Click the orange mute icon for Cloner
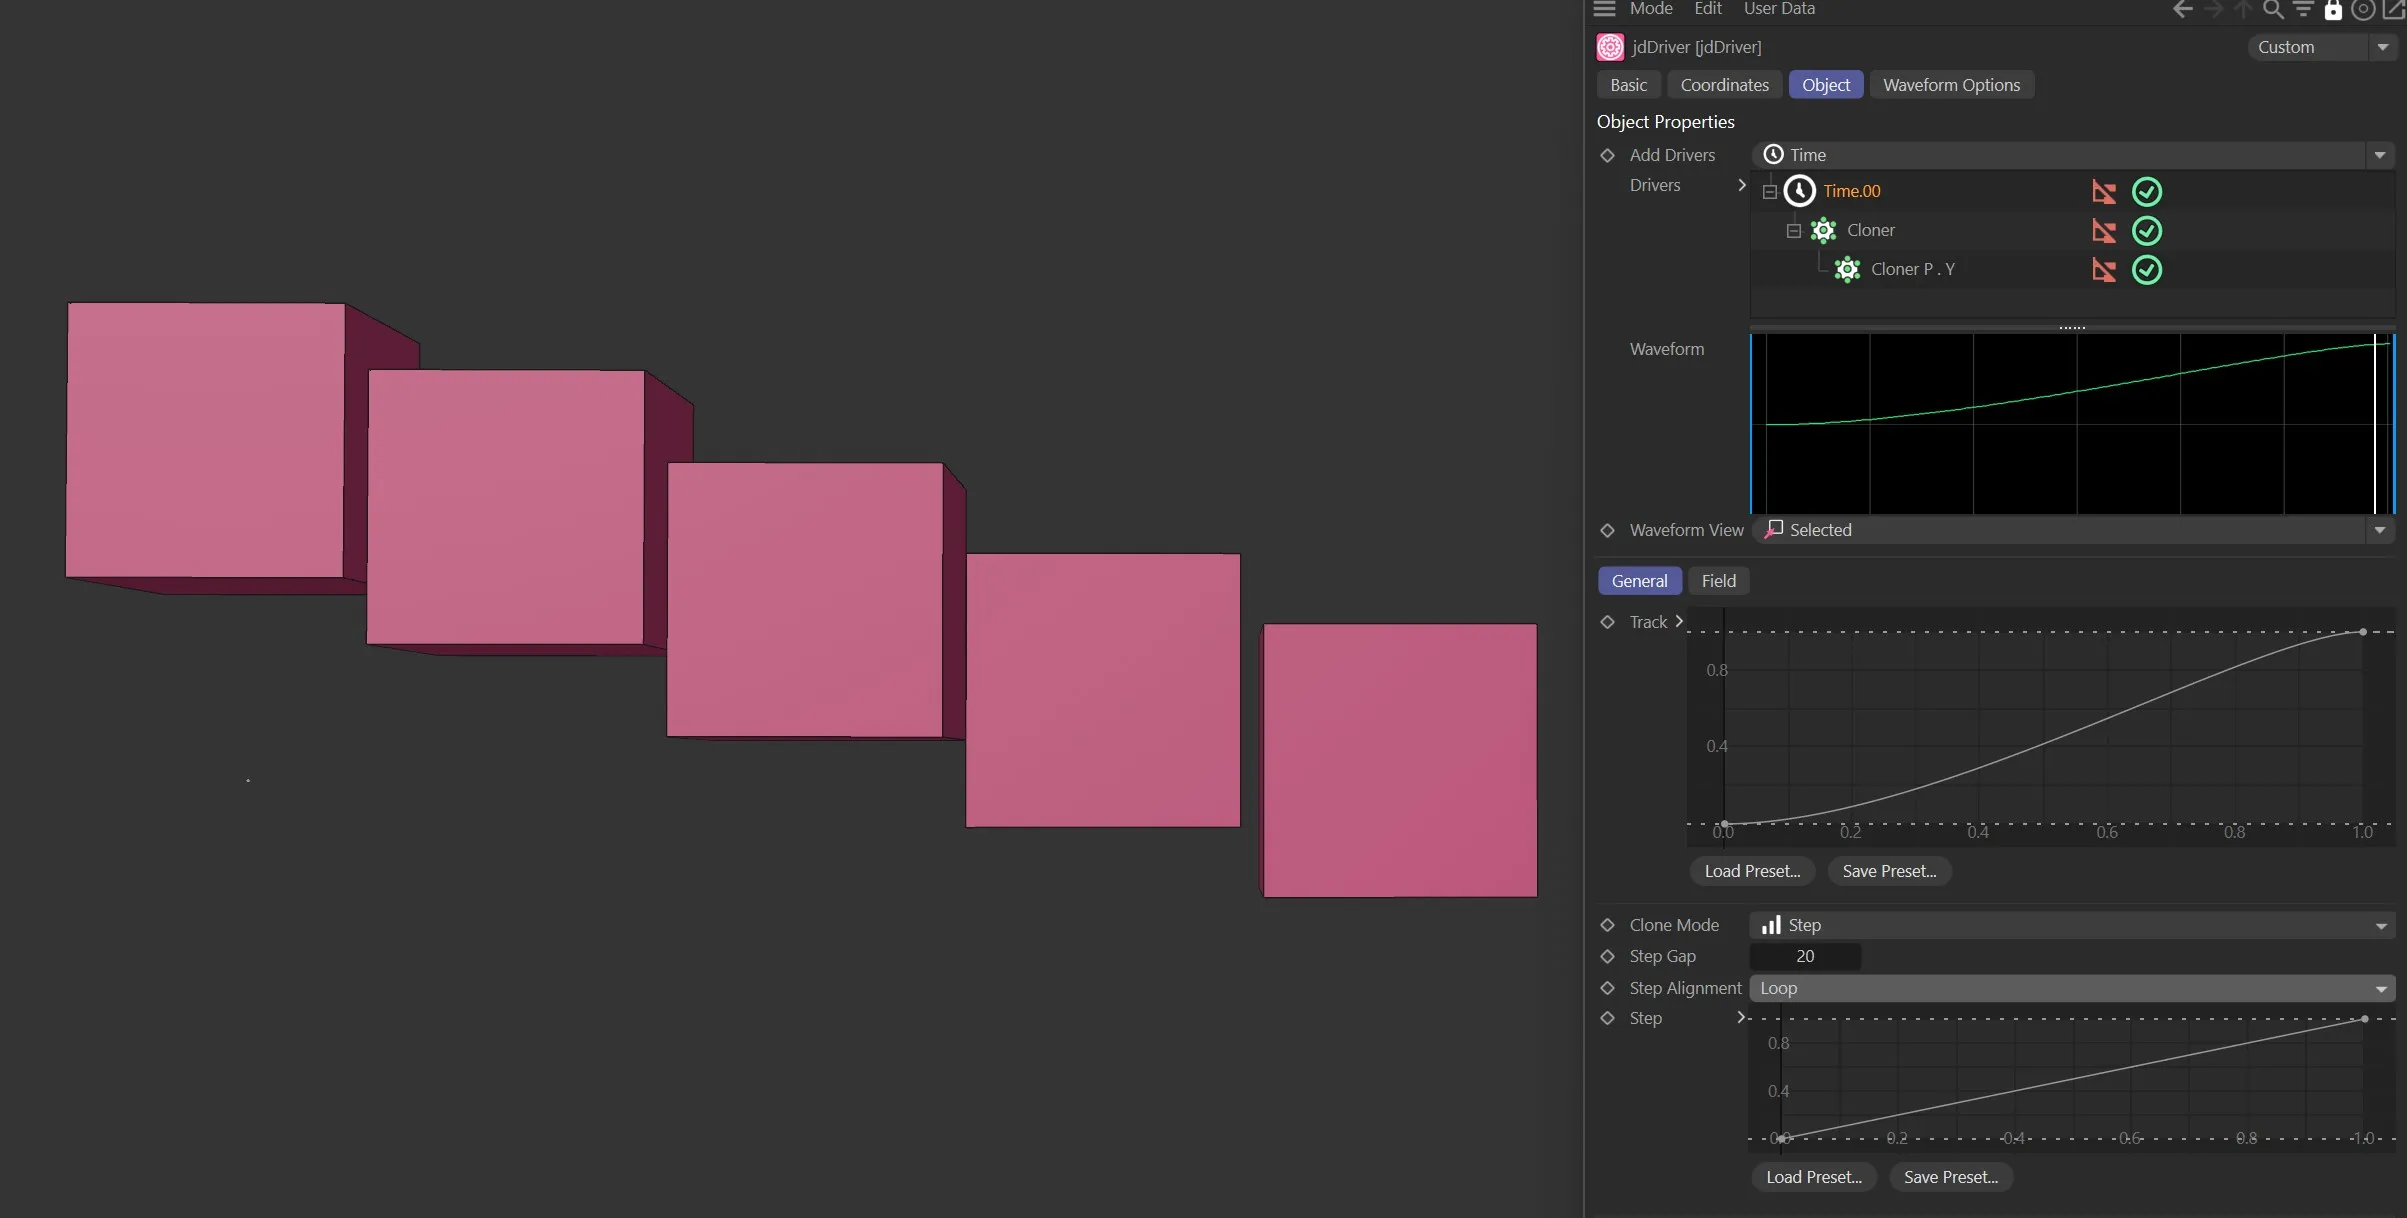Image resolution: width=2407 pixels, height=1218 pixels. pyautogui.click(x=2104, y=231)
